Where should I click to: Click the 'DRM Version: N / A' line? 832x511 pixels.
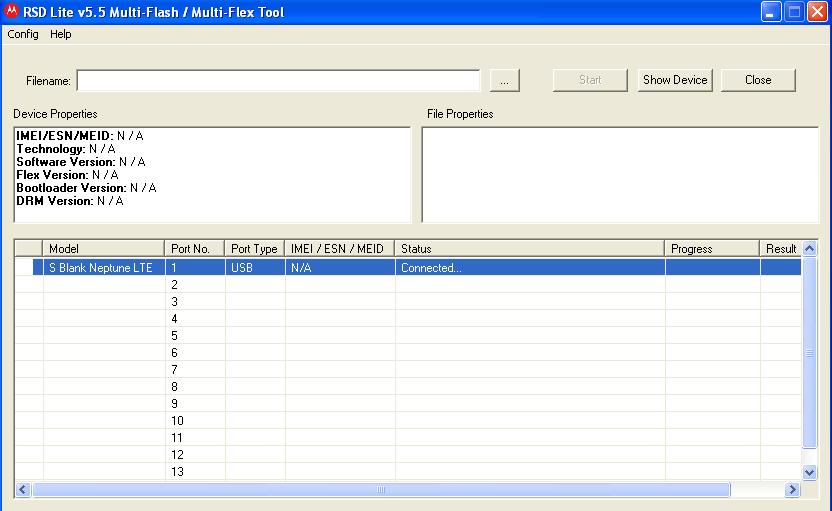[70, 201]
